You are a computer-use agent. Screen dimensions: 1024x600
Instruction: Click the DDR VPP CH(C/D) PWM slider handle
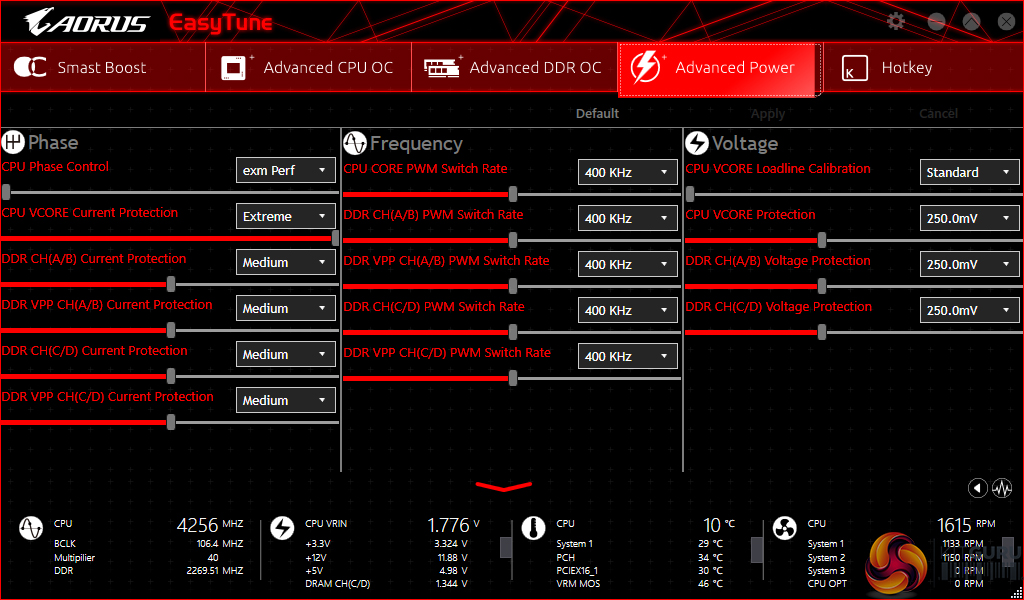coord(513,378)
